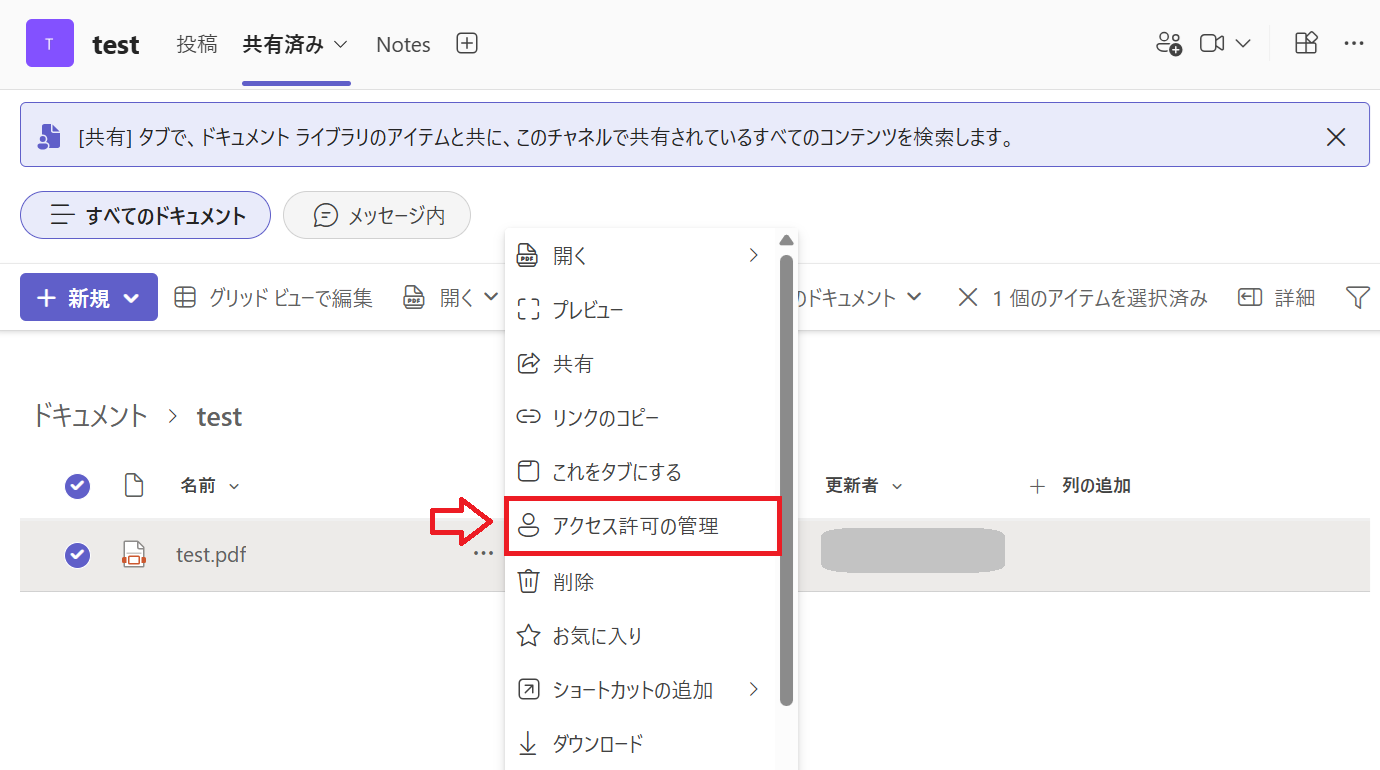This screenshot has width=1380, height=770.
Task: Add a new tab with the plus icon
Action: [466, 43]
